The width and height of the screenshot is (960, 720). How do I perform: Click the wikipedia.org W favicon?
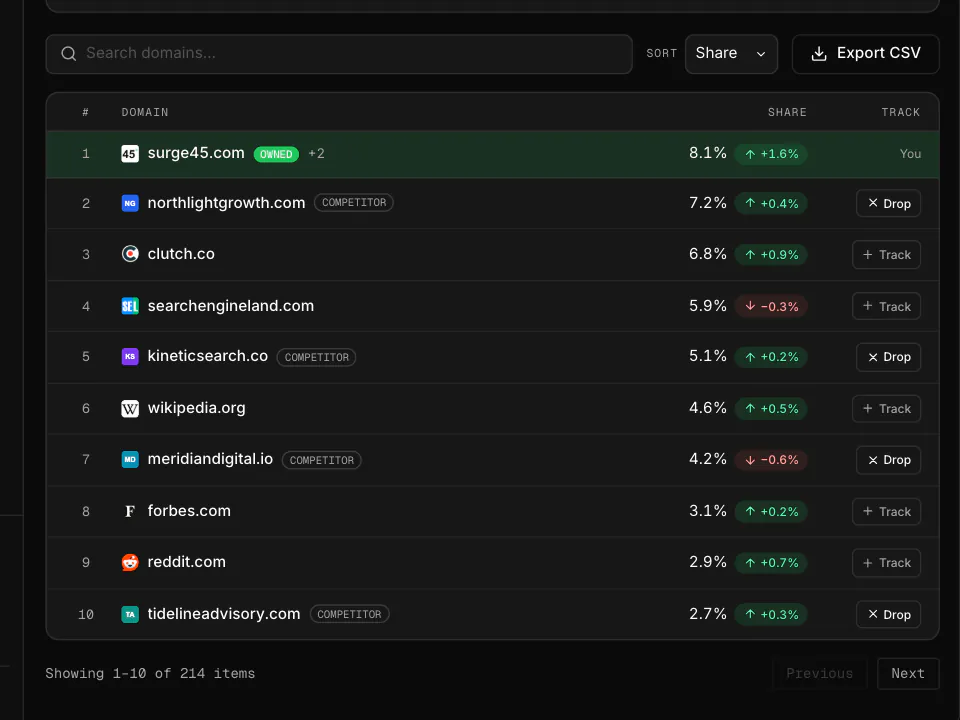click(130, 408)
